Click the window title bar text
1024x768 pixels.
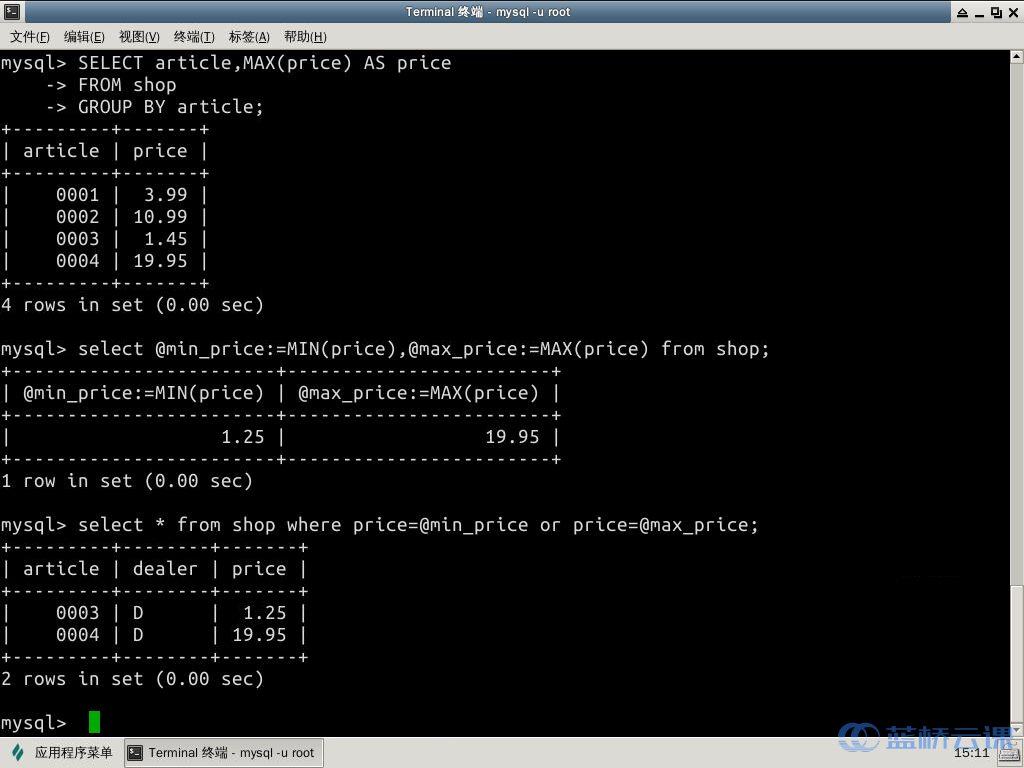click(x=487, y=12)
